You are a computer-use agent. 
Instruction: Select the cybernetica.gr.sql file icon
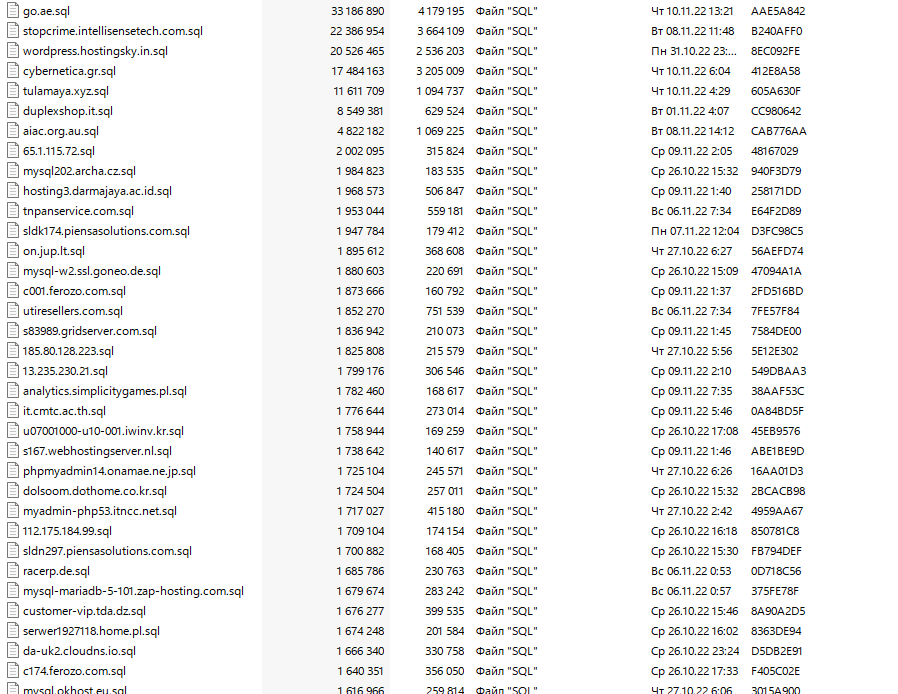click(x=13, y=71)
